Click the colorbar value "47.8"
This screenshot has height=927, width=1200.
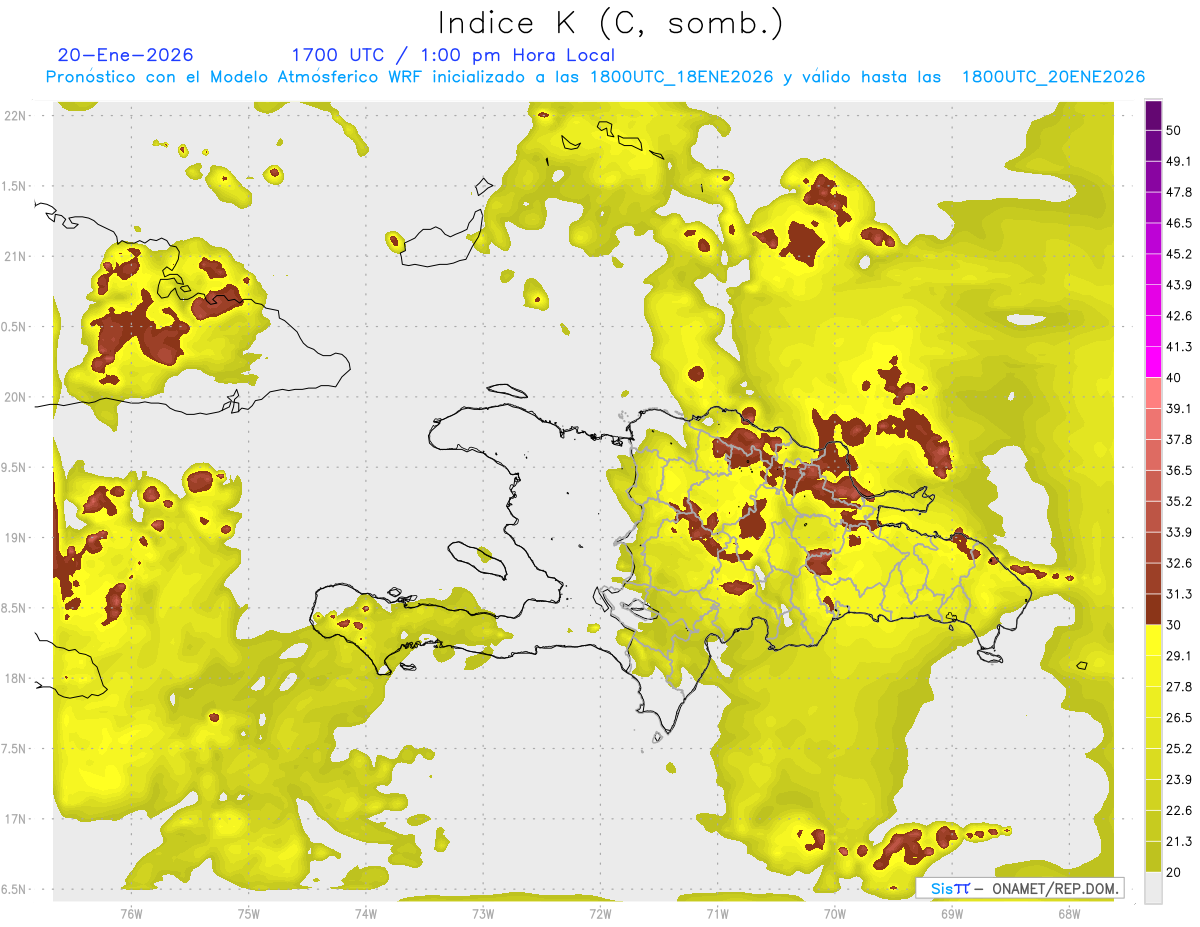[1179, 192]
